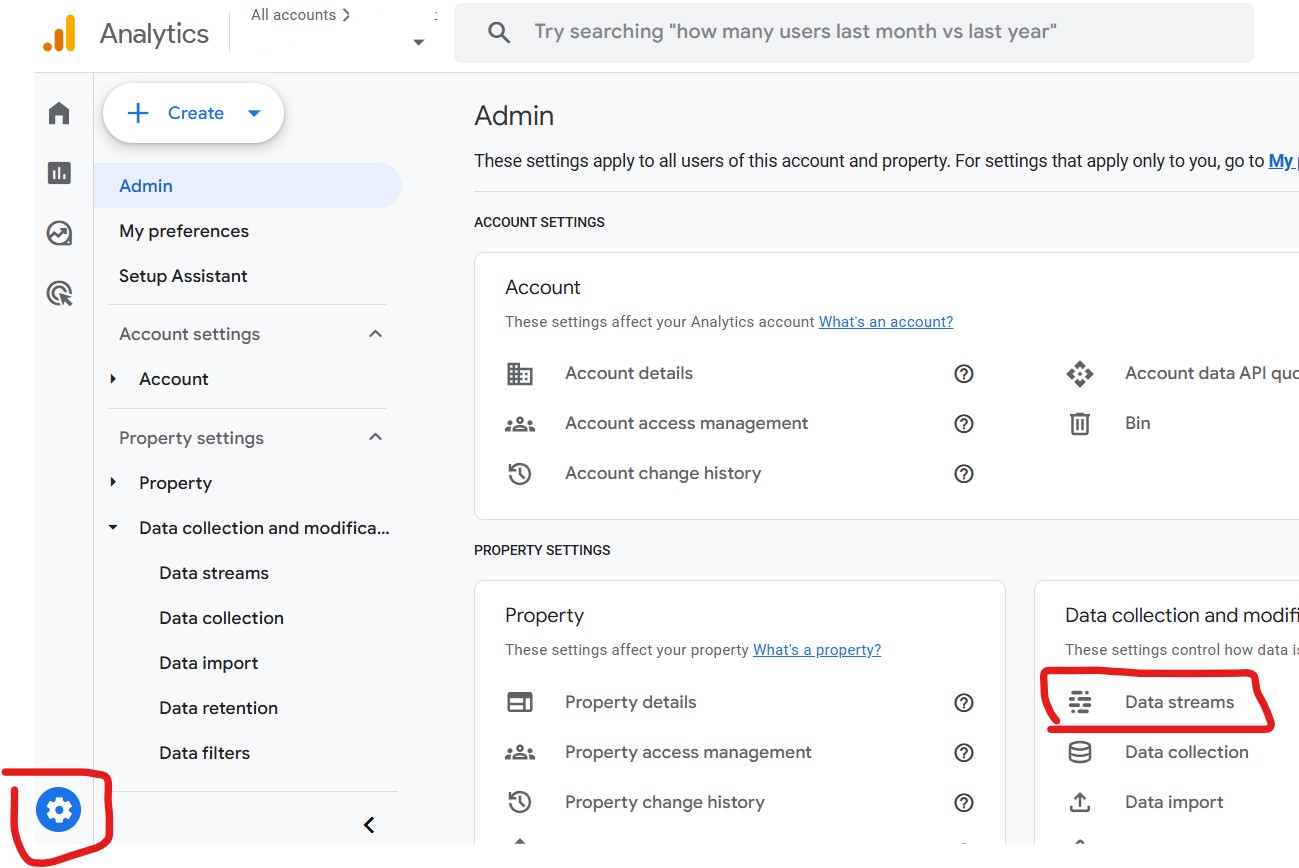Follow the What's a property? link
Screen dimensions: 1299x868
pyautogui.click(x=817, y=650)
